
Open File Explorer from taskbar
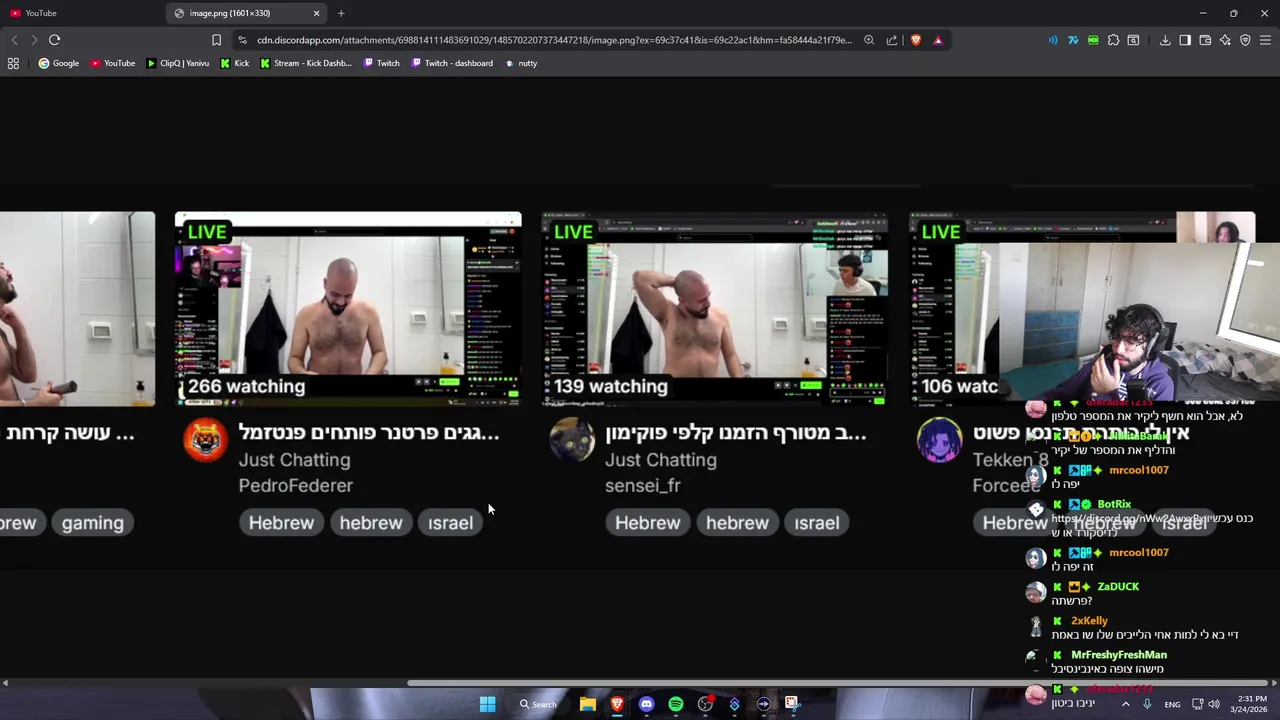click(x=588, y=704)
